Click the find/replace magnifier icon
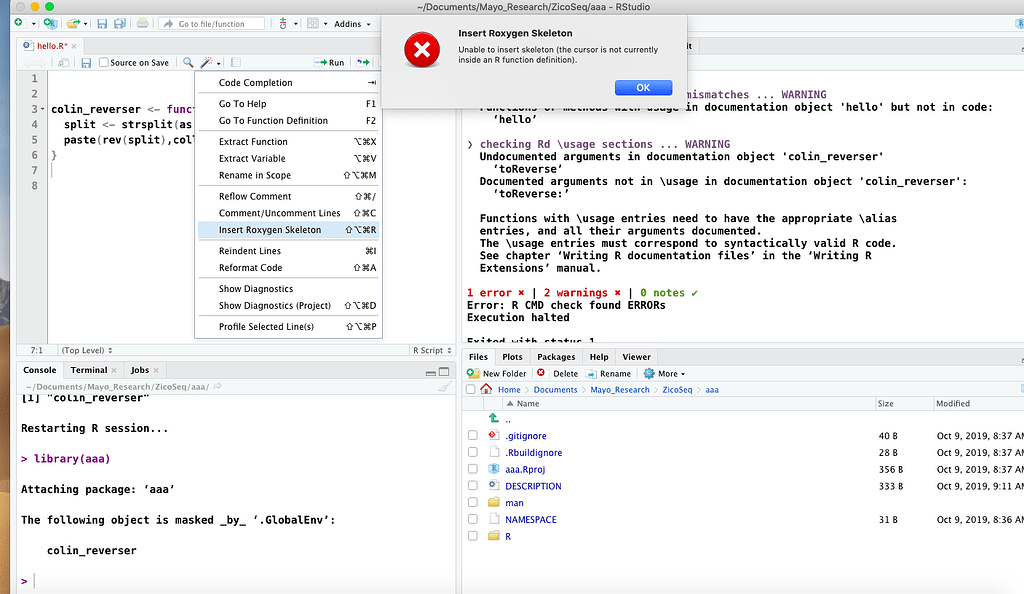Screen dimensions: 1024x594 [x=188, y=63]
